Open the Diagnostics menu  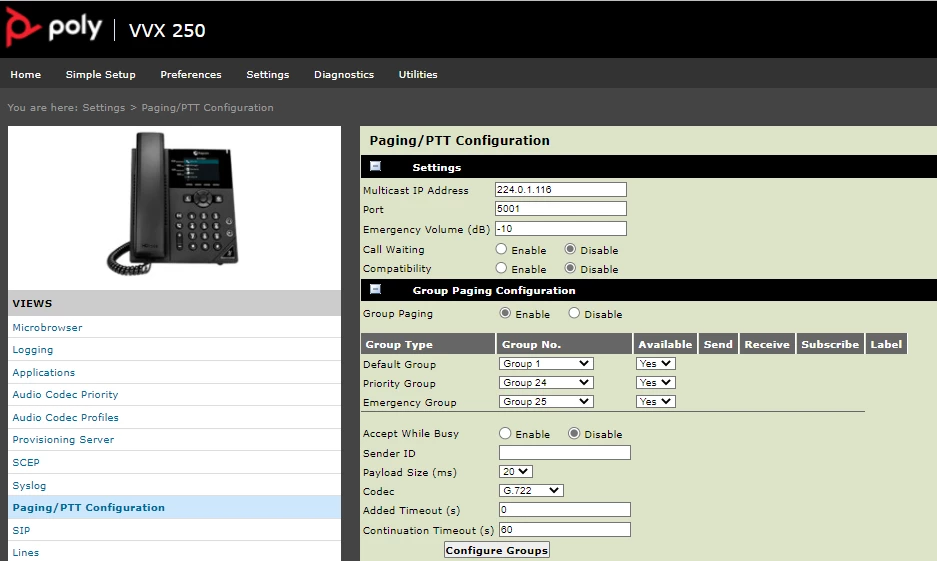(x=344, y=75)
